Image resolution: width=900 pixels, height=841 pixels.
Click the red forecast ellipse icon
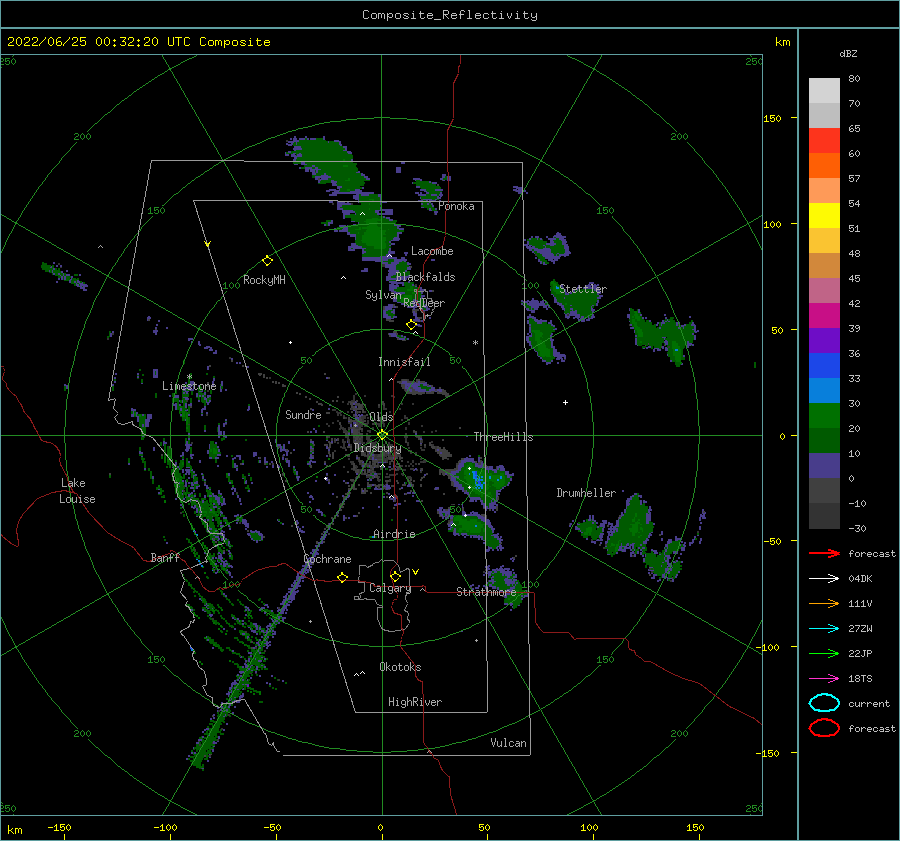pyautogui.click(x=824, y=728)
